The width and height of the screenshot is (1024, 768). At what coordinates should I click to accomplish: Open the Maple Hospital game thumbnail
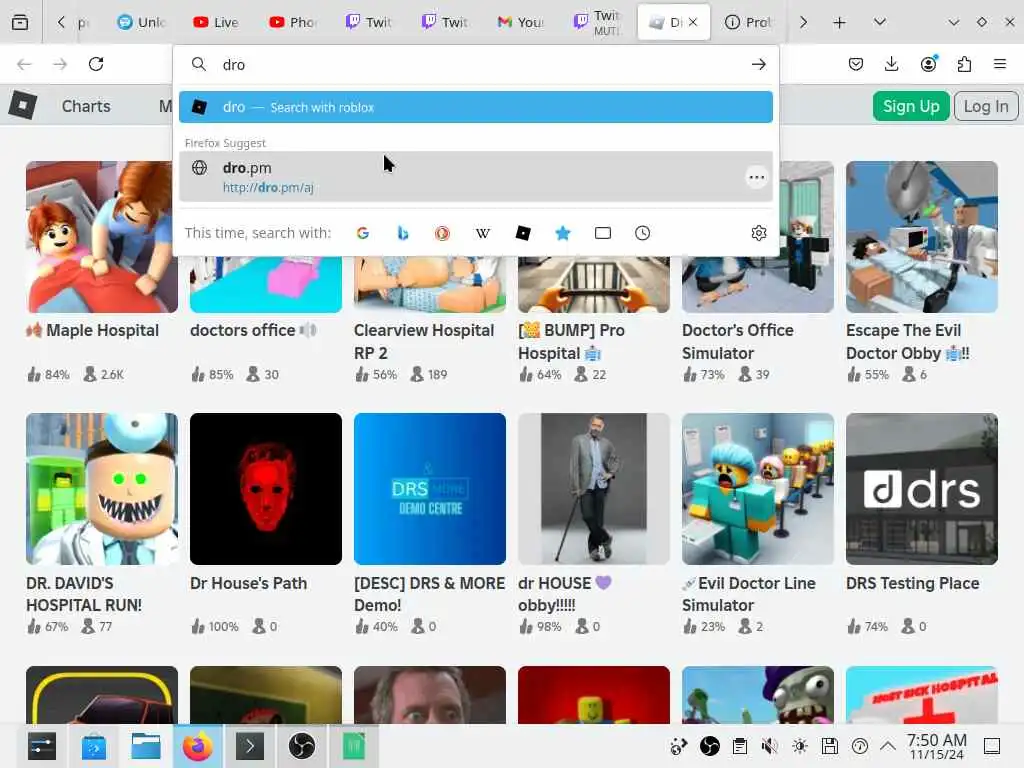coord(102,237)
